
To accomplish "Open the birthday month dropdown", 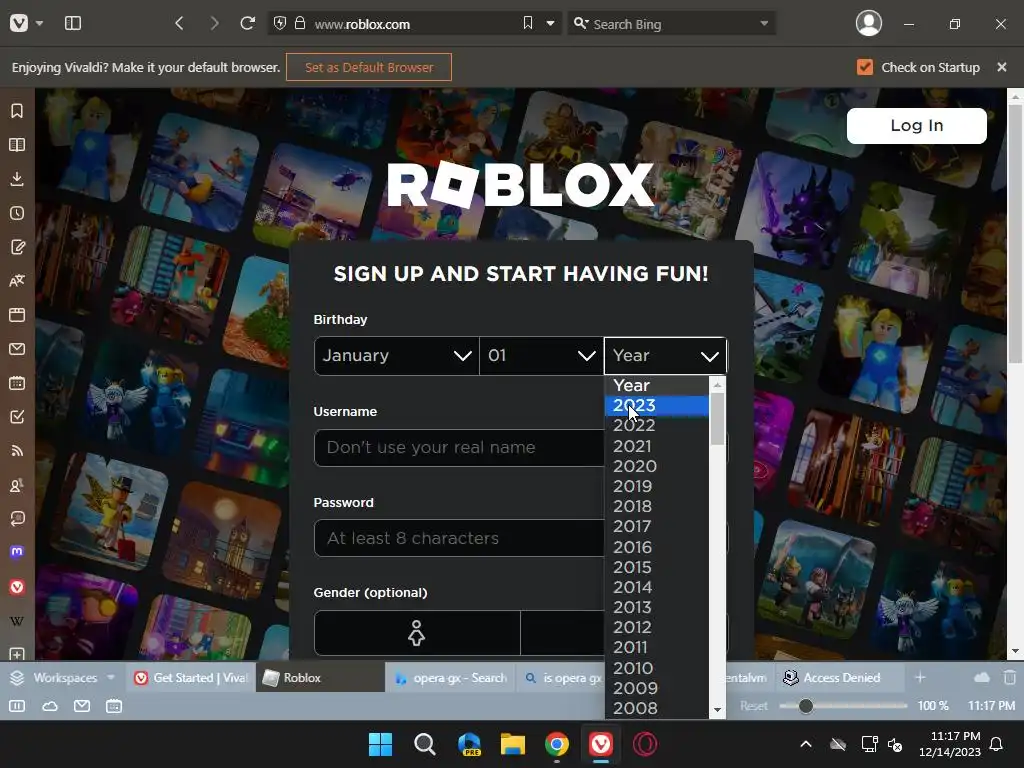I will point(396,356).
